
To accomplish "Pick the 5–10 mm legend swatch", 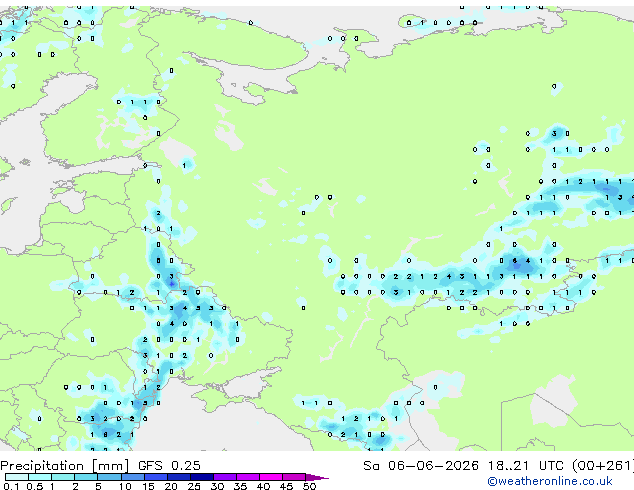I will pos(109,477).
